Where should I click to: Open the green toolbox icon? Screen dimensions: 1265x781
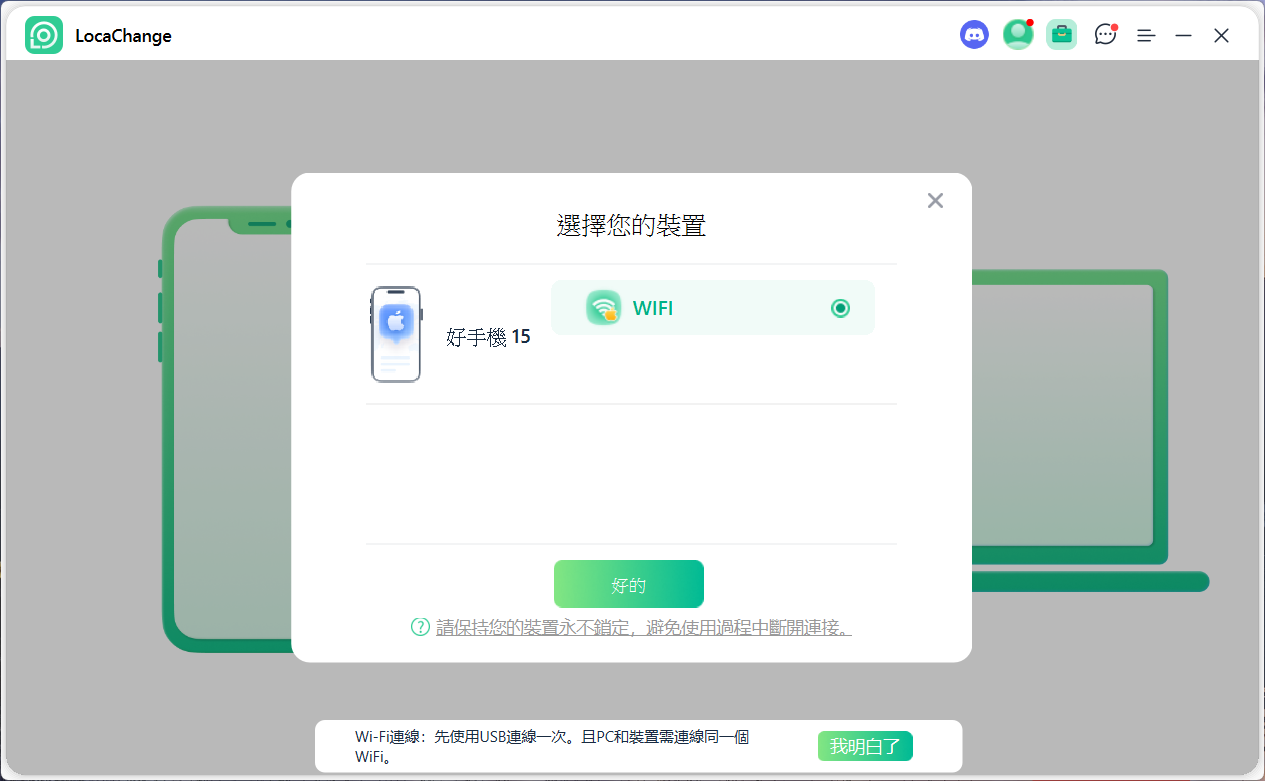[x=1061, y=35]
